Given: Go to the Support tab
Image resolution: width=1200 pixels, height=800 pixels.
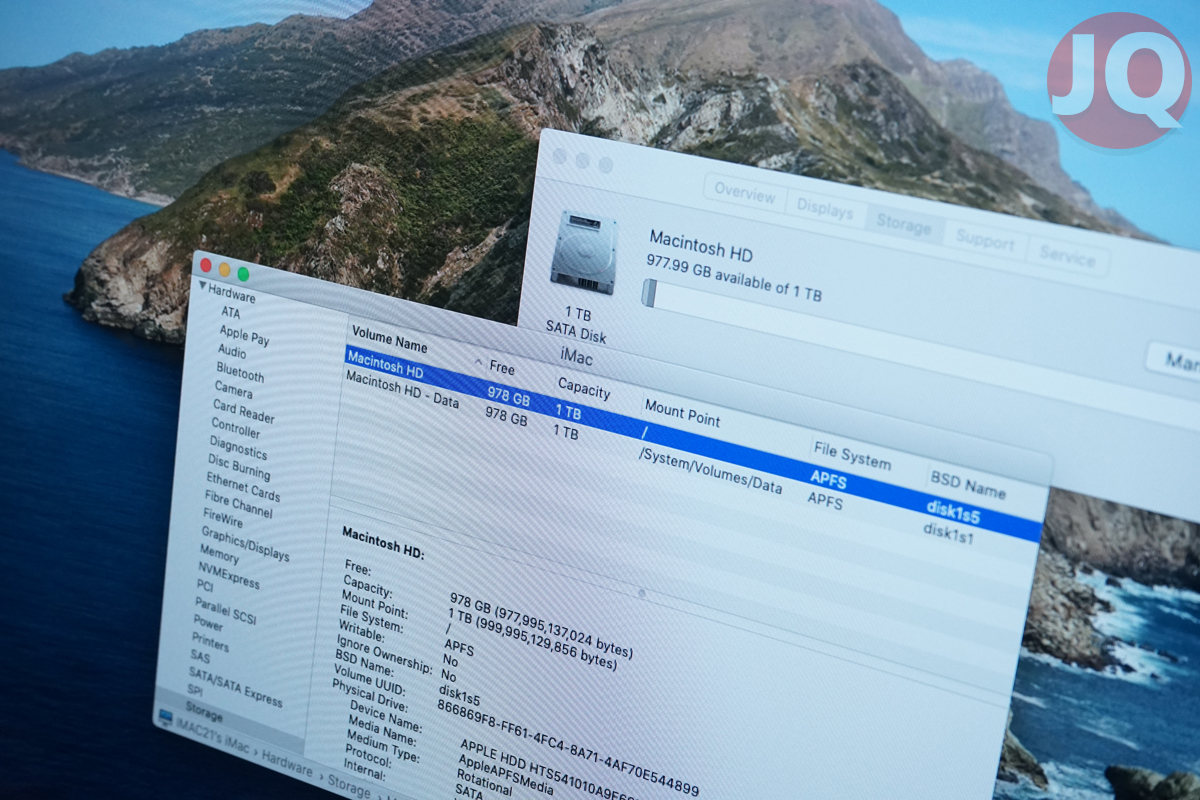Looking at the screenshot, I should pyautogui.click(x=984, y=240).
